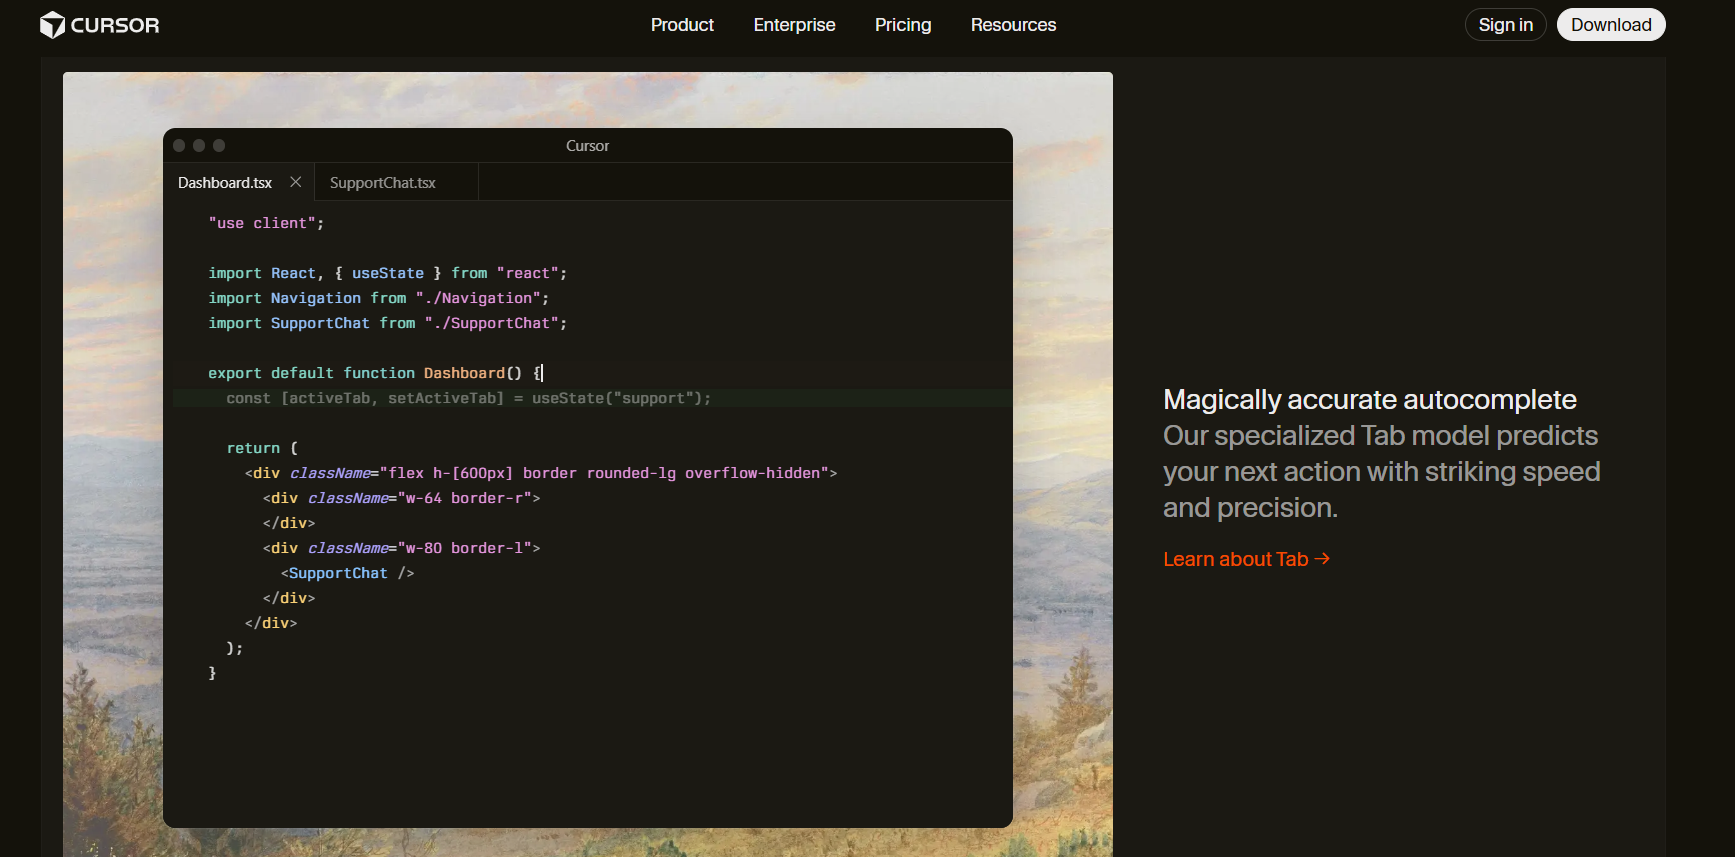
Task: Select the Dashboard.tsx editor tab
Action: point(225,183)
